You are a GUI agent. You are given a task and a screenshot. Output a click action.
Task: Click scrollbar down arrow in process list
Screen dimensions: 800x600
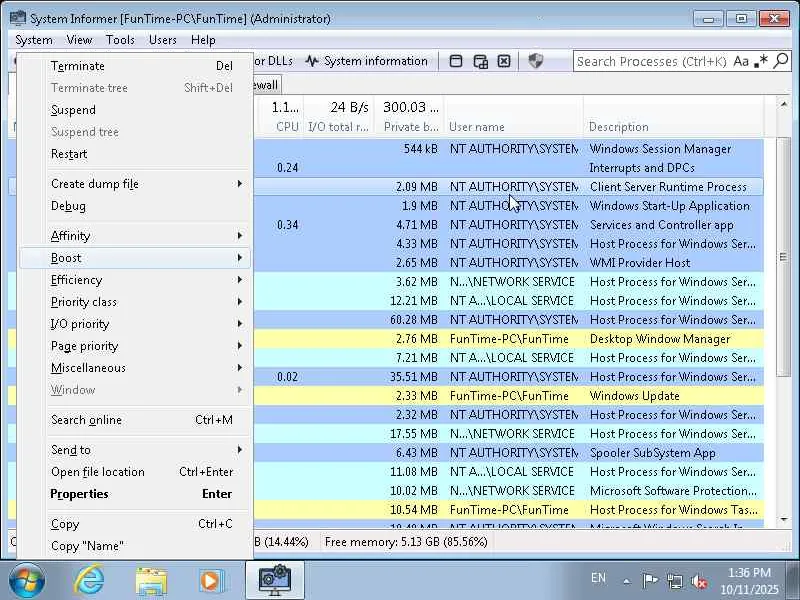point(783,519)
